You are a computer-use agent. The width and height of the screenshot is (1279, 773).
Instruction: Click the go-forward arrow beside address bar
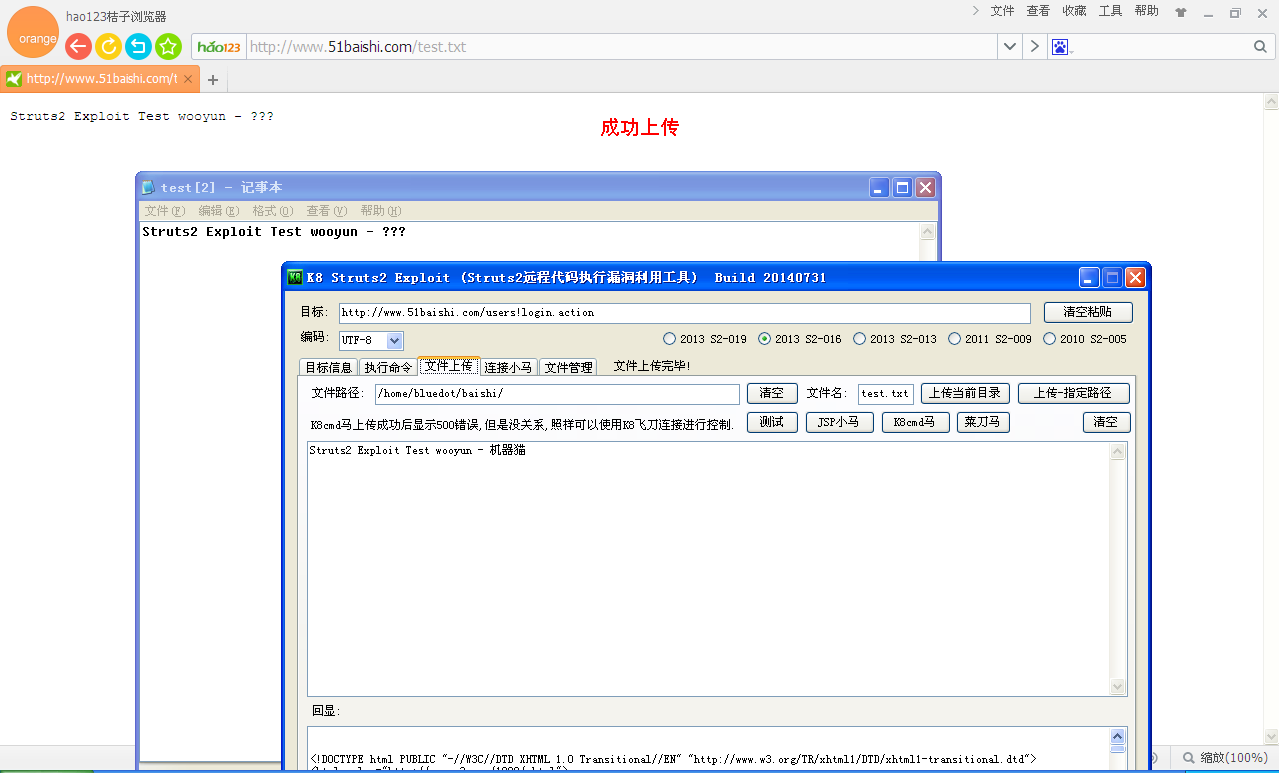point(1035,47)
